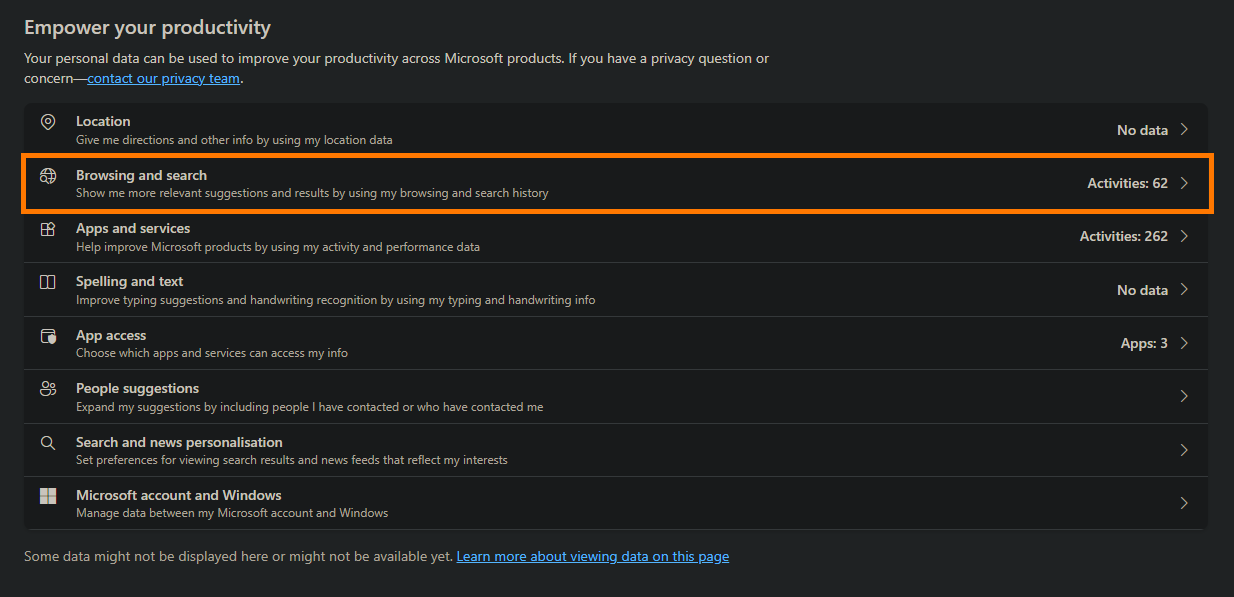The image size is (1234, 597).
Task: Expand Search and news personalisation chevron
Action: [x=1184, y=450]
